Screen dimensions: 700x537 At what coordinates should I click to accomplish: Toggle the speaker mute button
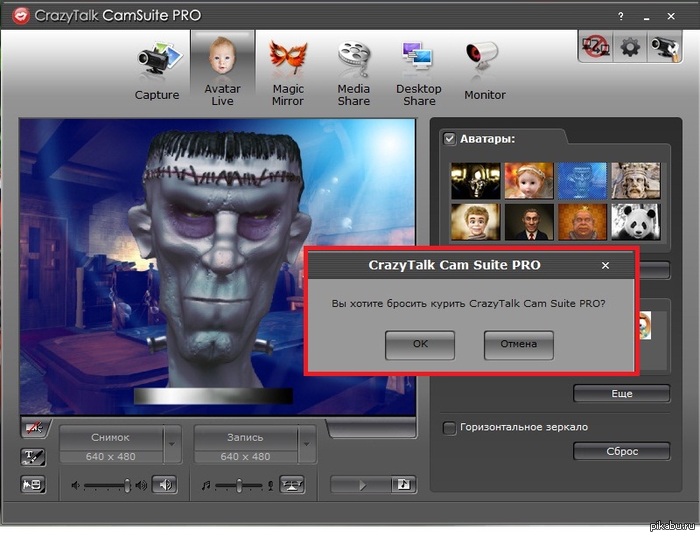tap(165, 485)
